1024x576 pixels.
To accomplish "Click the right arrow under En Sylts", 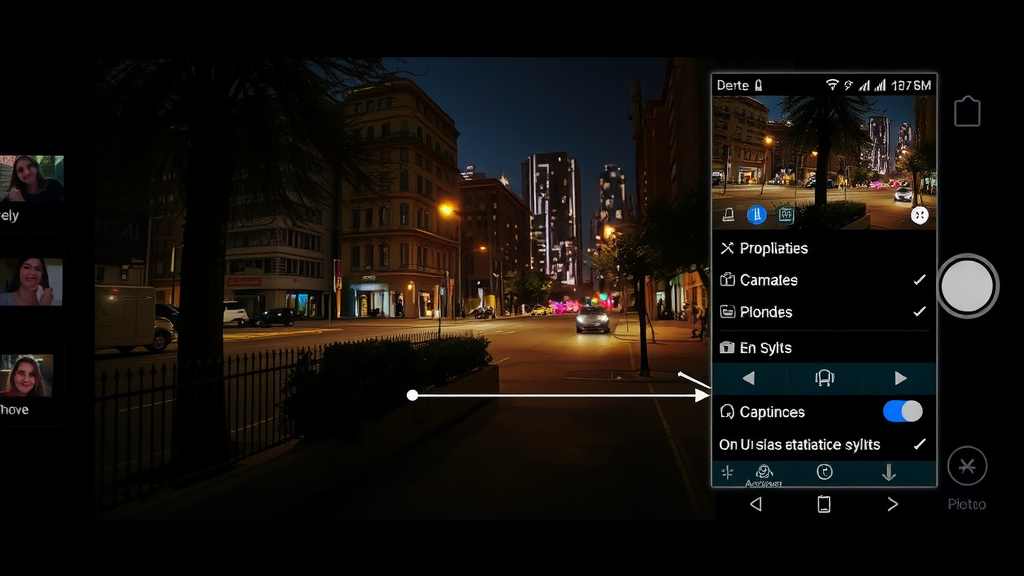I will click(900, 378).
